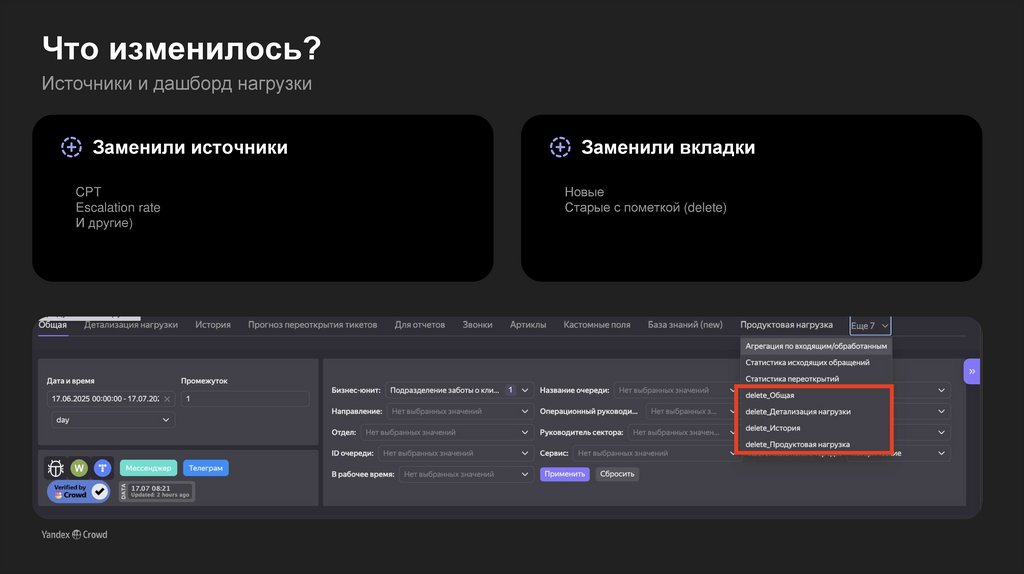
Task: Click the Сбросить button
Action: click(617, 474)
